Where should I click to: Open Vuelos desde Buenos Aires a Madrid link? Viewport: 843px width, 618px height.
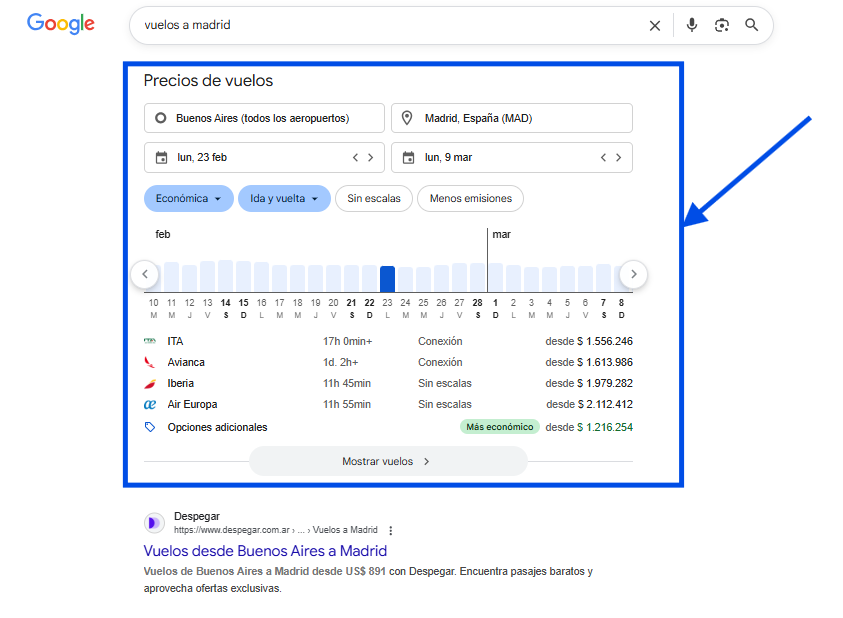[265, 551]
